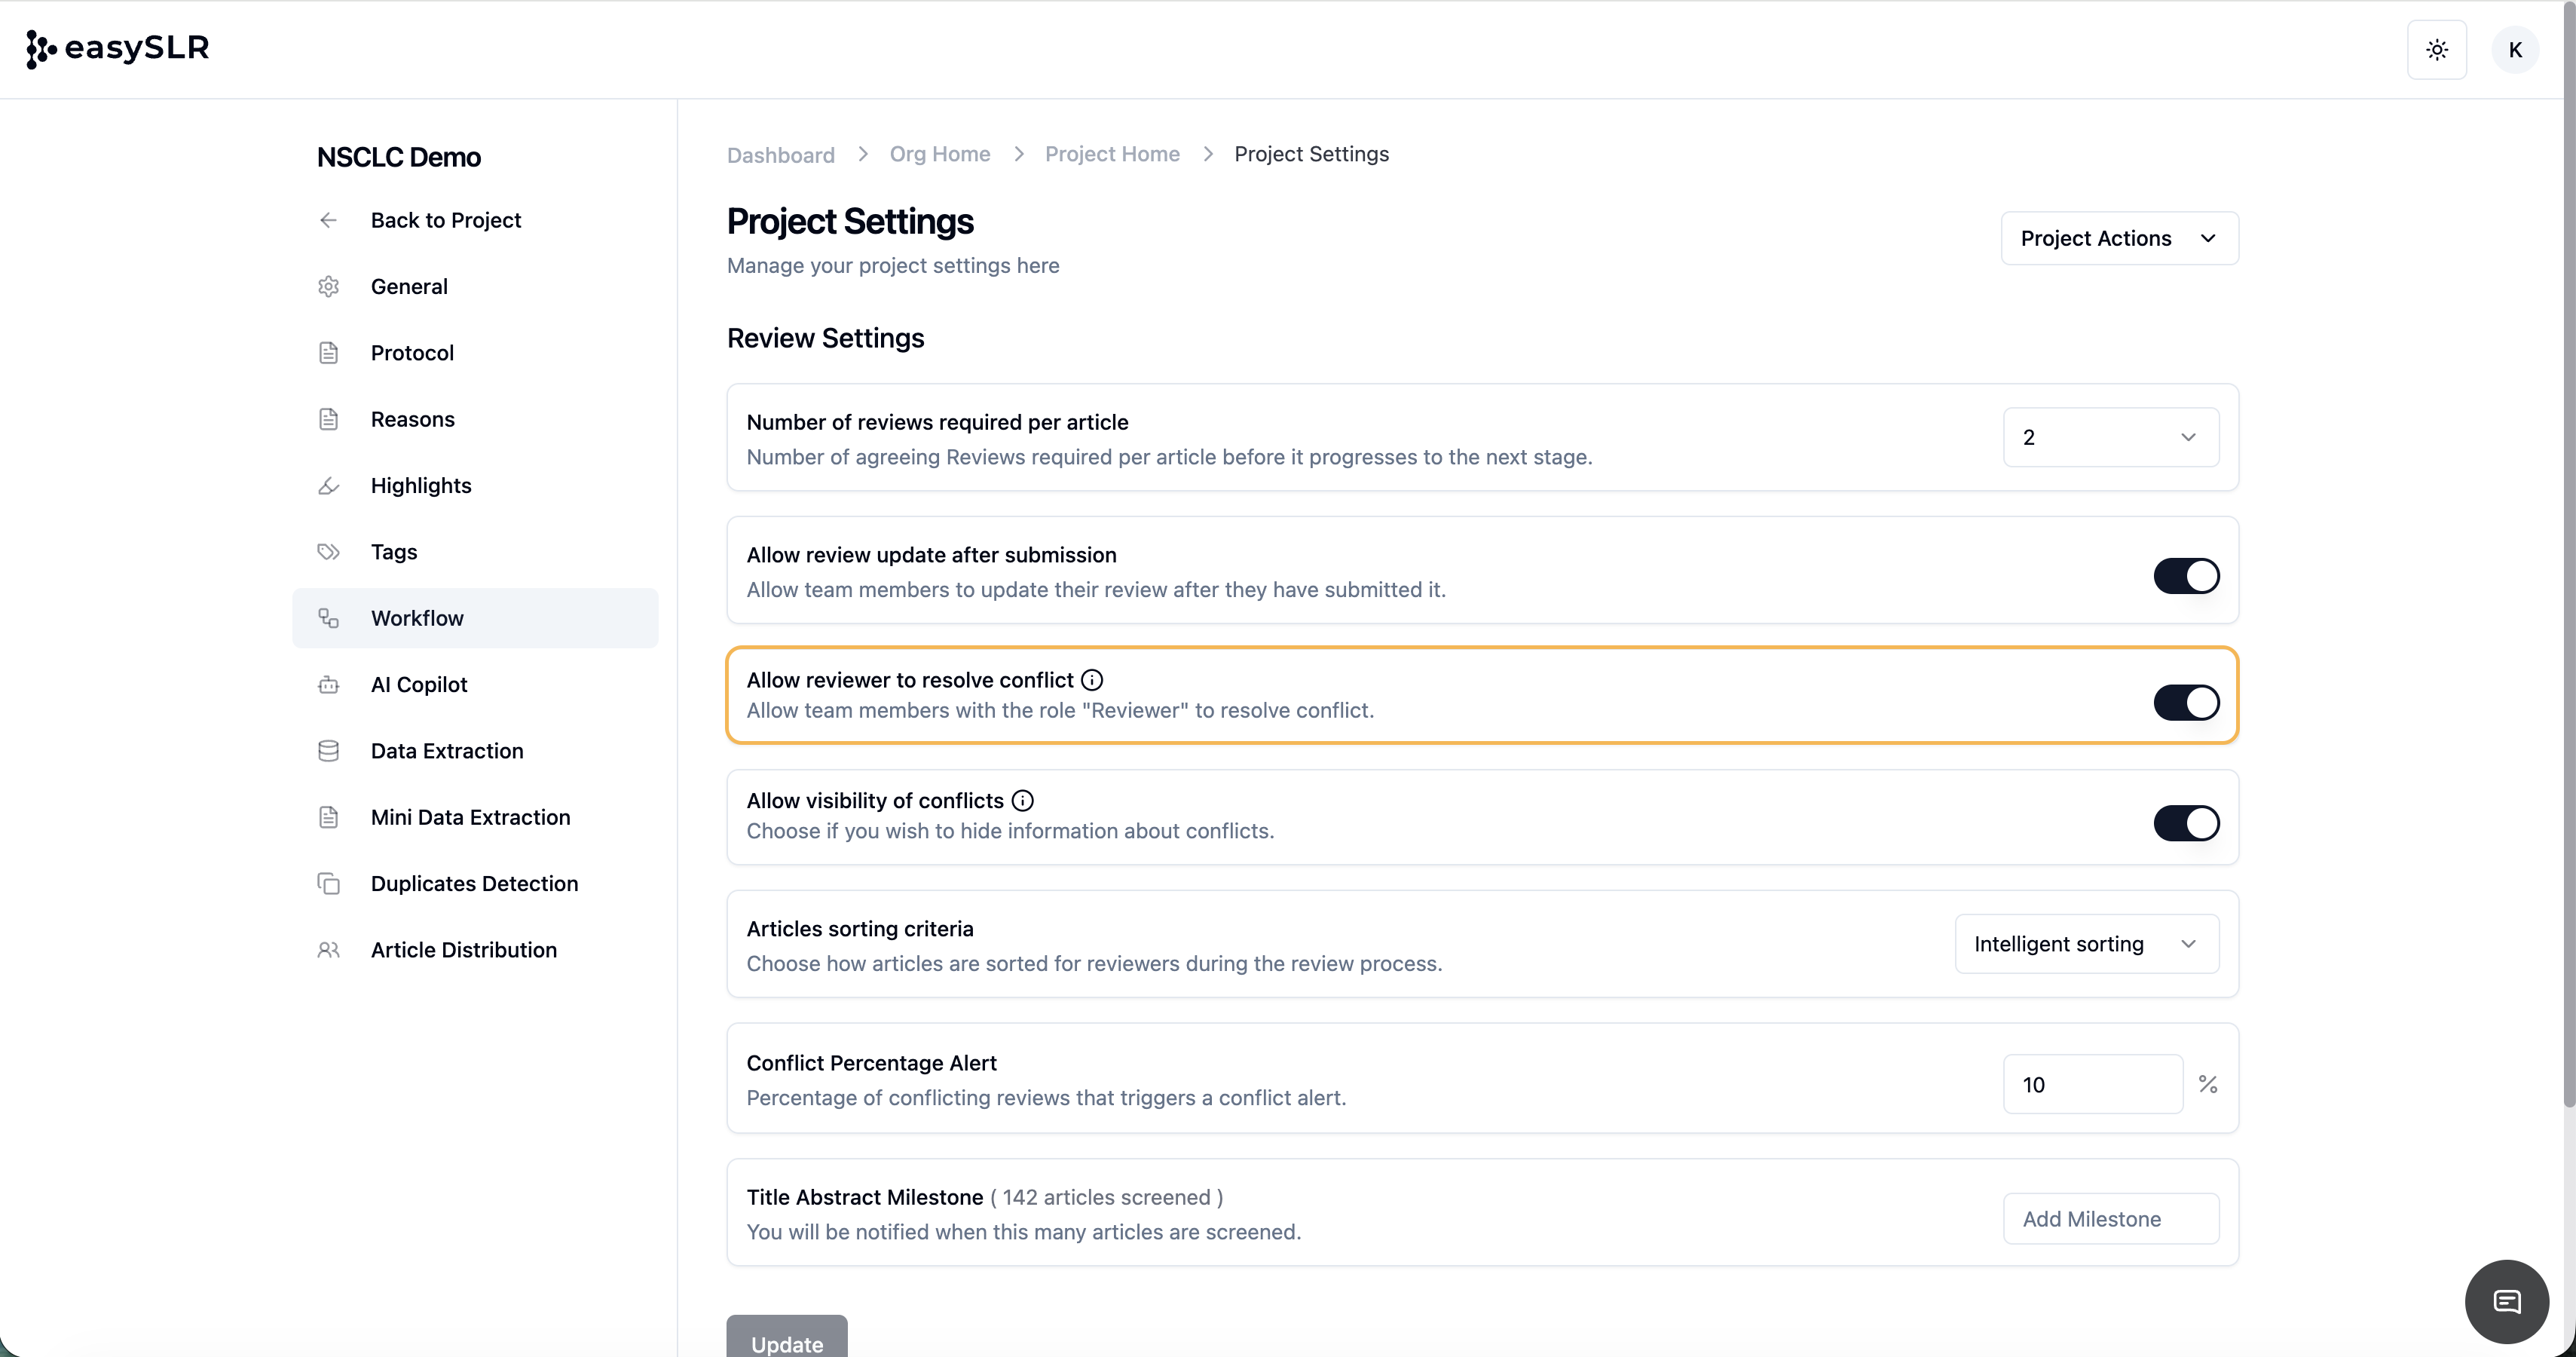Click the light/dark theme sun icon
This screenshot has width=2576, height=1357.
[x=2436, y=50]
